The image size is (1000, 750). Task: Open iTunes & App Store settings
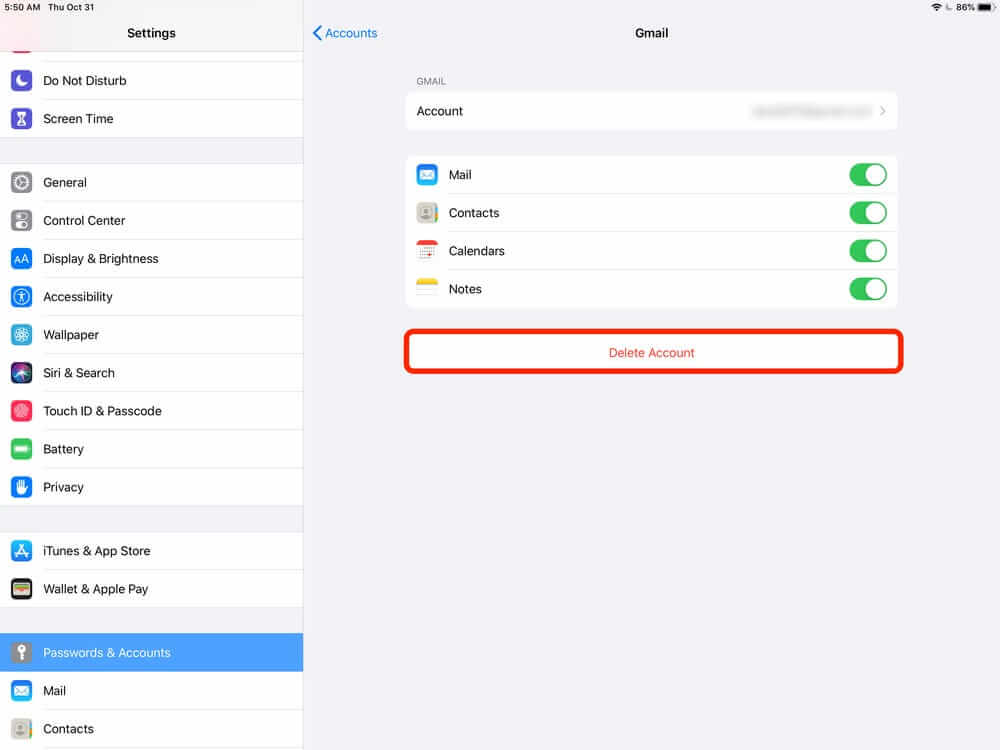tap(97, 551)
